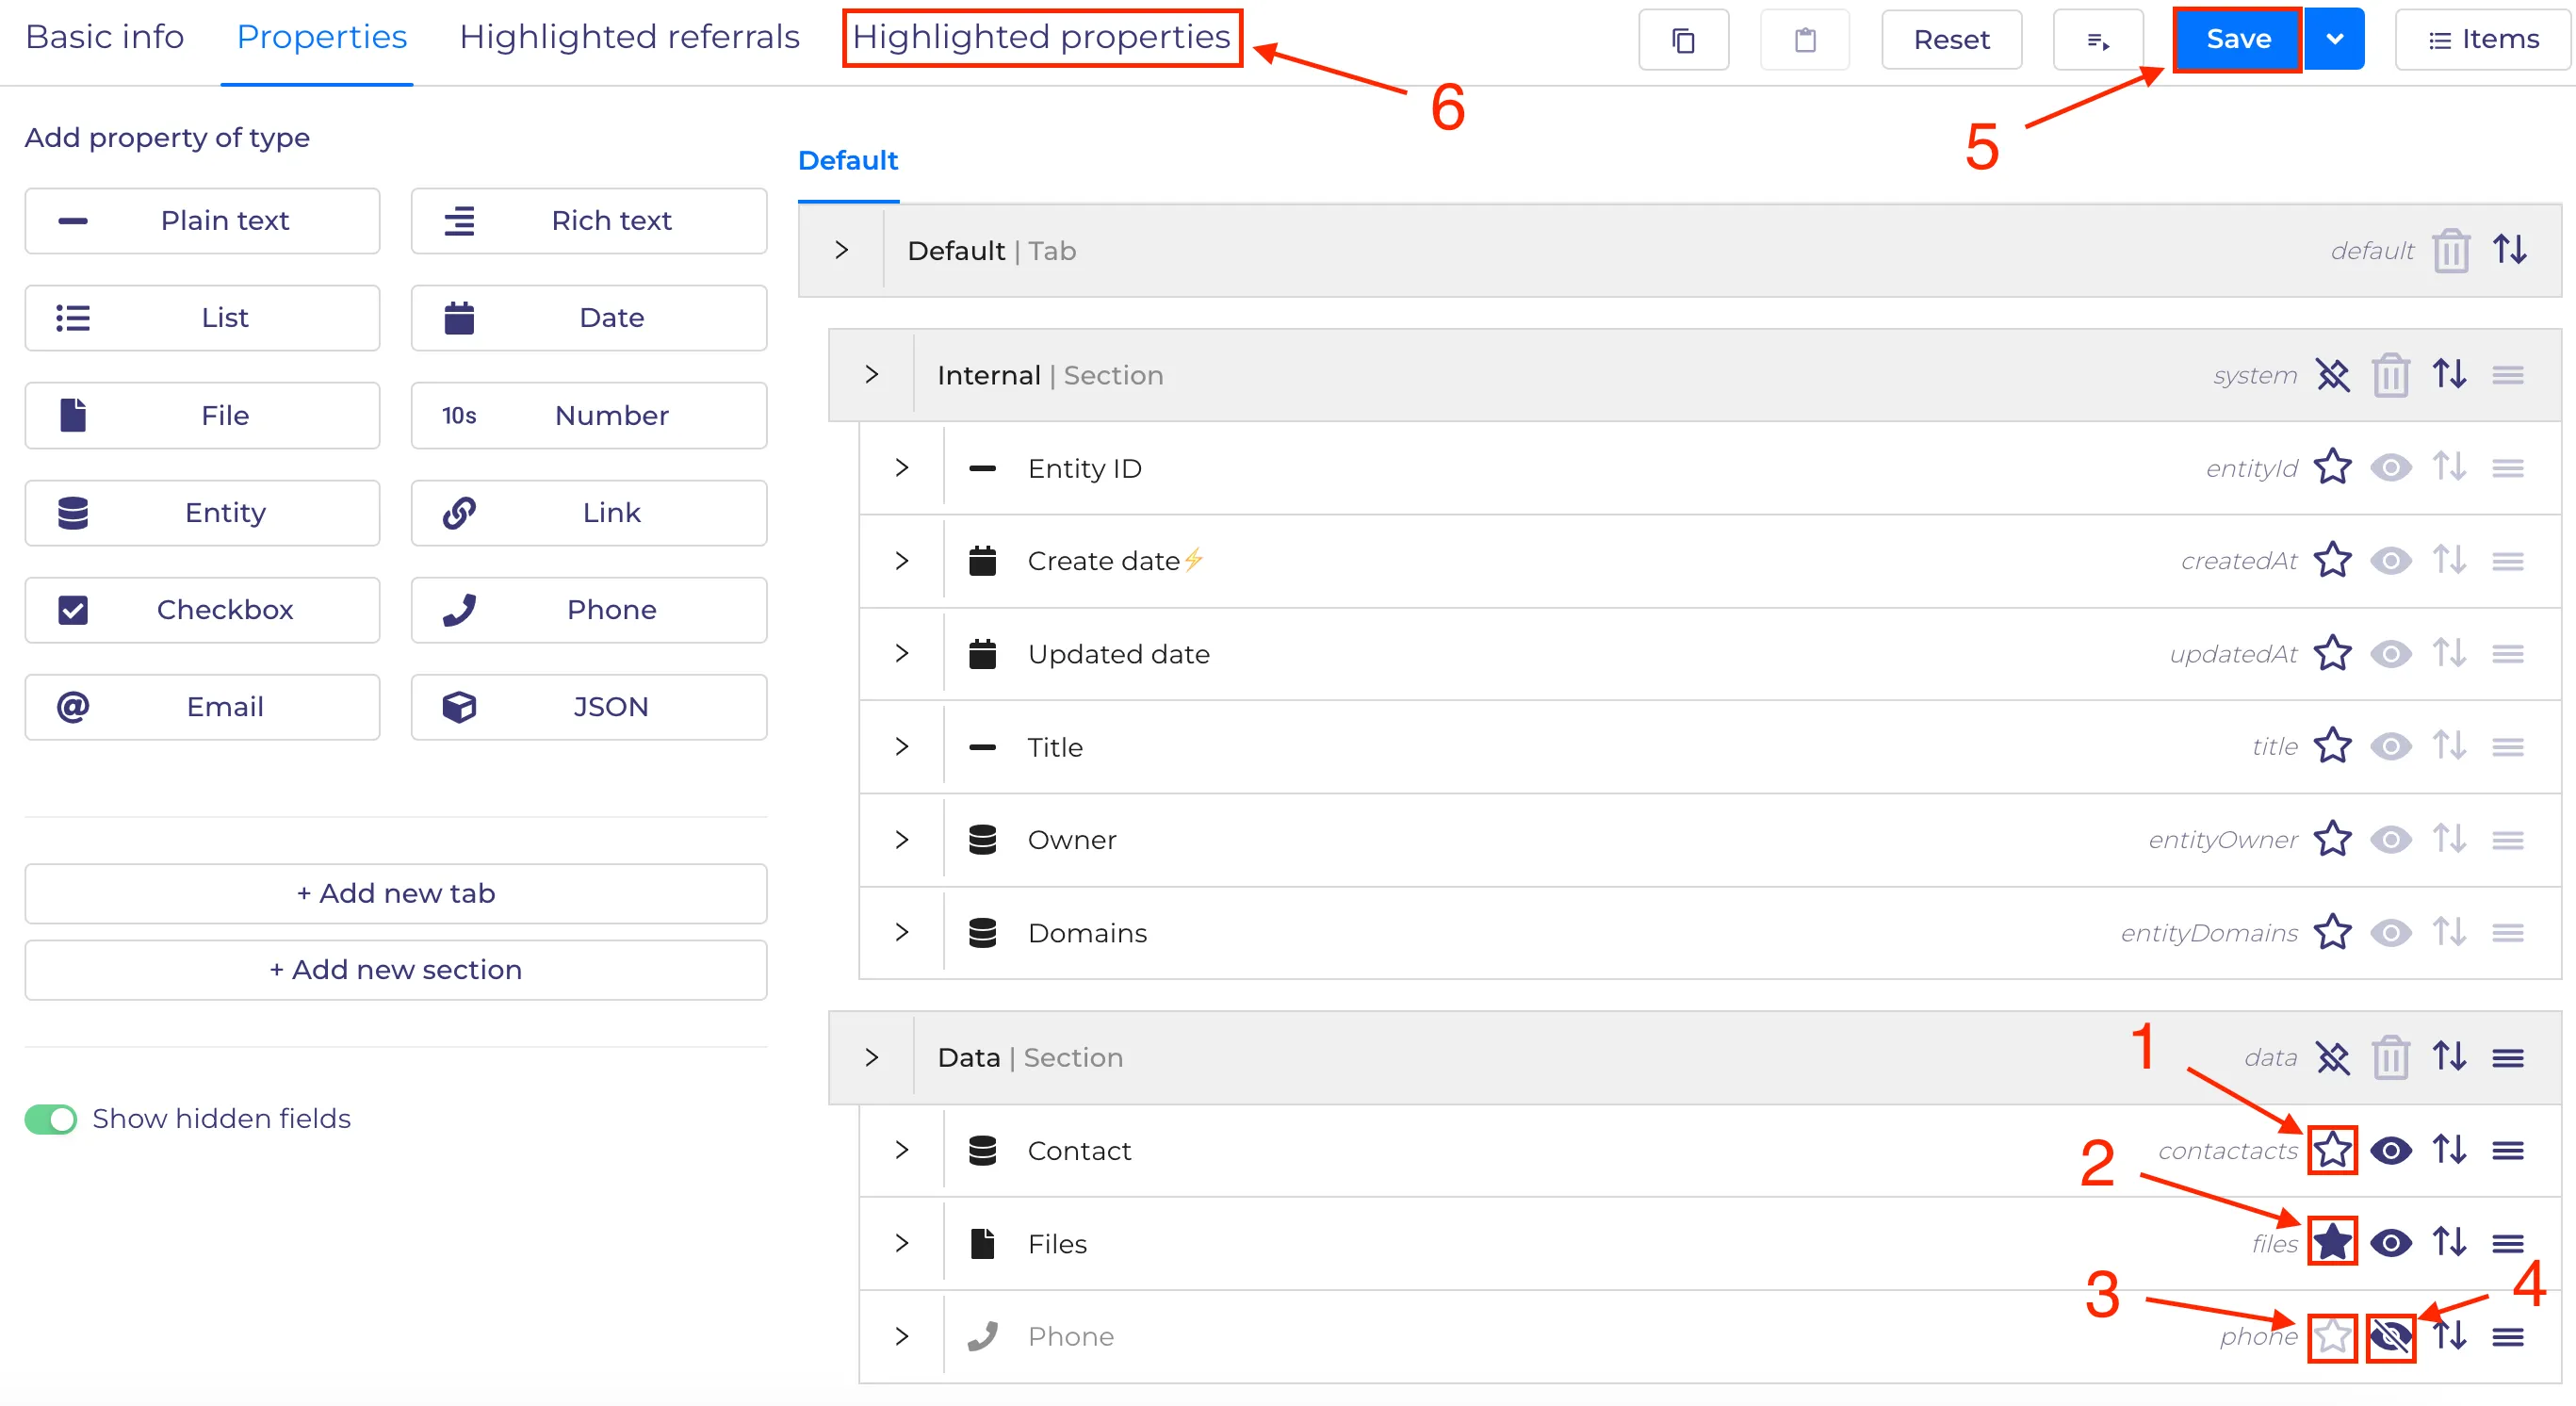
Task: Expand the Data section chevron
Action: tap(871, 1057)
